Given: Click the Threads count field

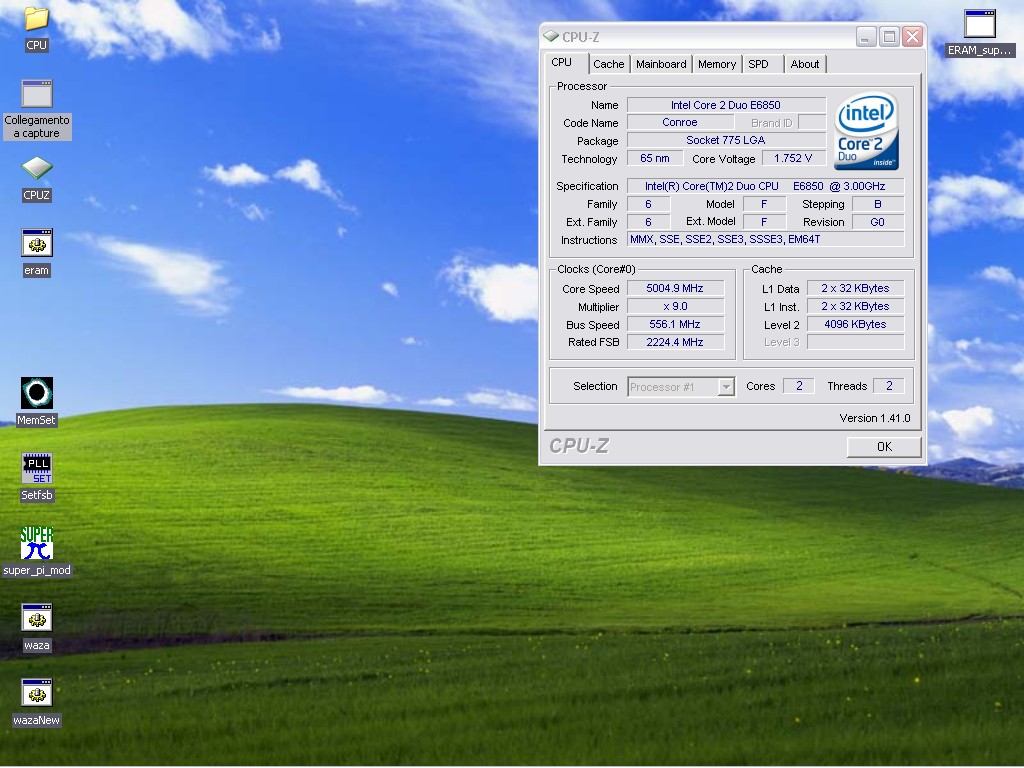Looking at the screenshot, I should click(889, 386).
